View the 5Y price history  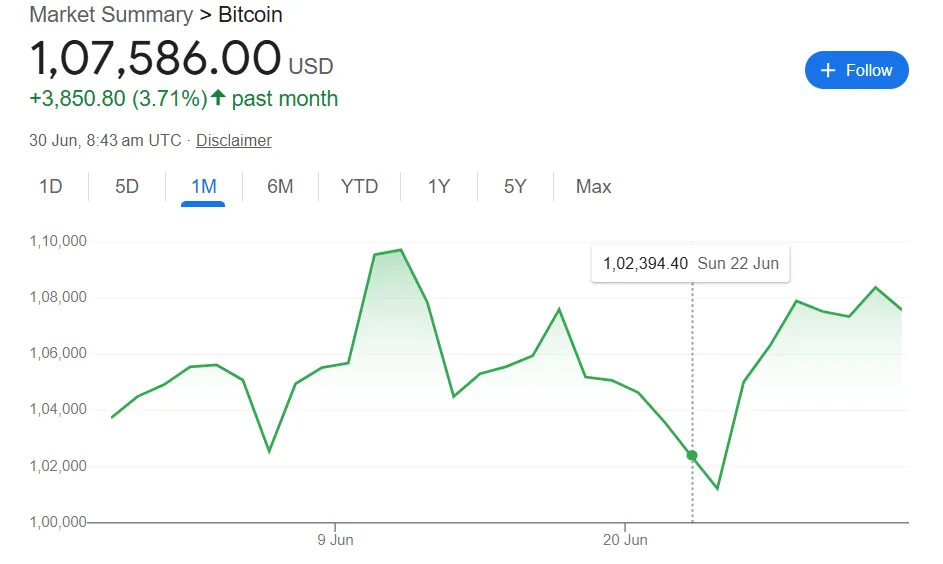point(514,187)
